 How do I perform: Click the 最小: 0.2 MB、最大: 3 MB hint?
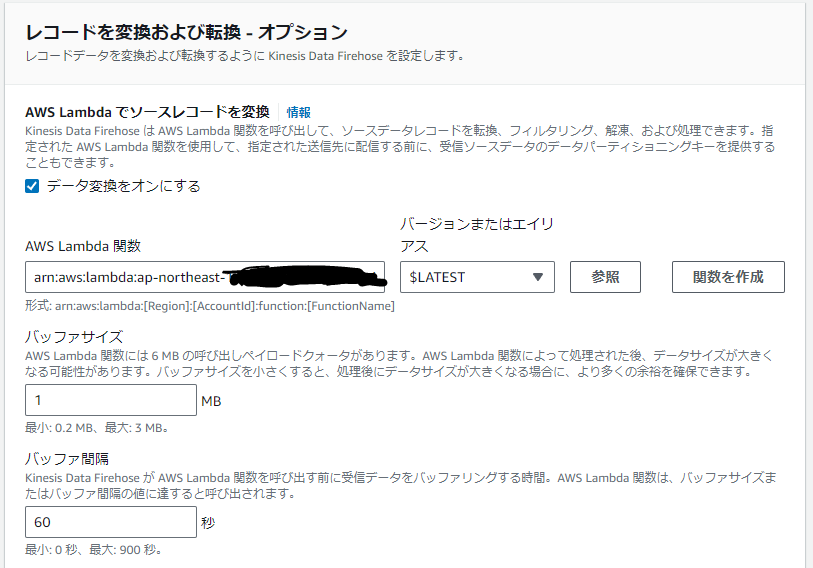pyautogui.click(x=96, y=428)
